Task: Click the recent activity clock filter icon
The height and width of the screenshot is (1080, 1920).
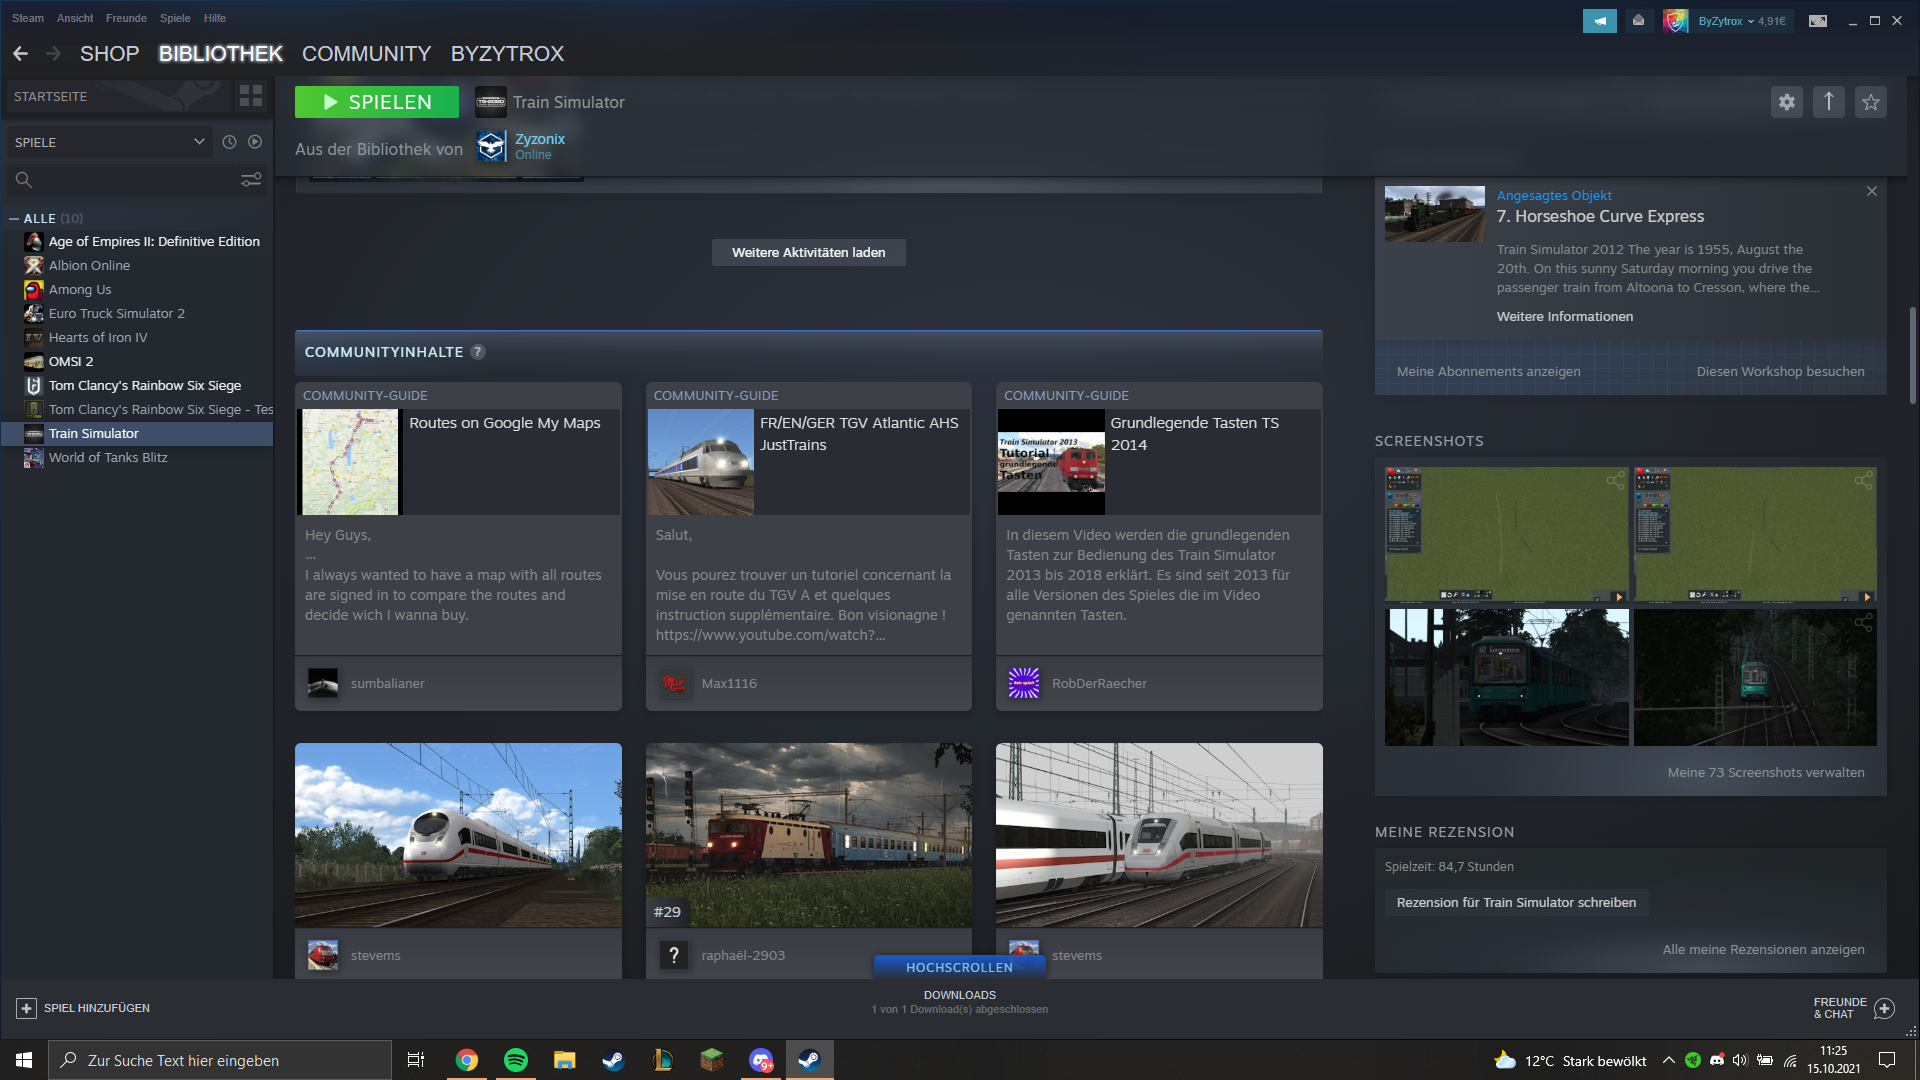Action: [229, 142]
